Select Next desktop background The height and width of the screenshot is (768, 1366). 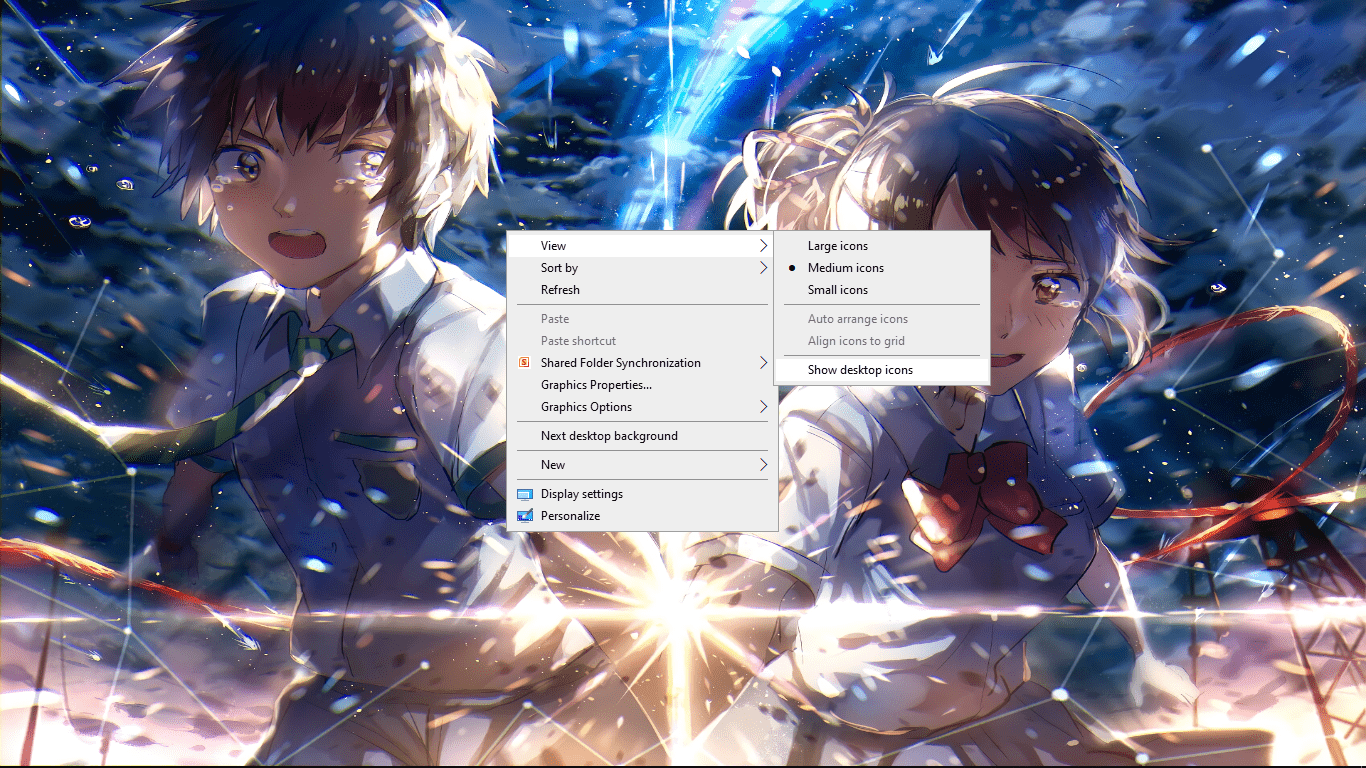point(609,436)
